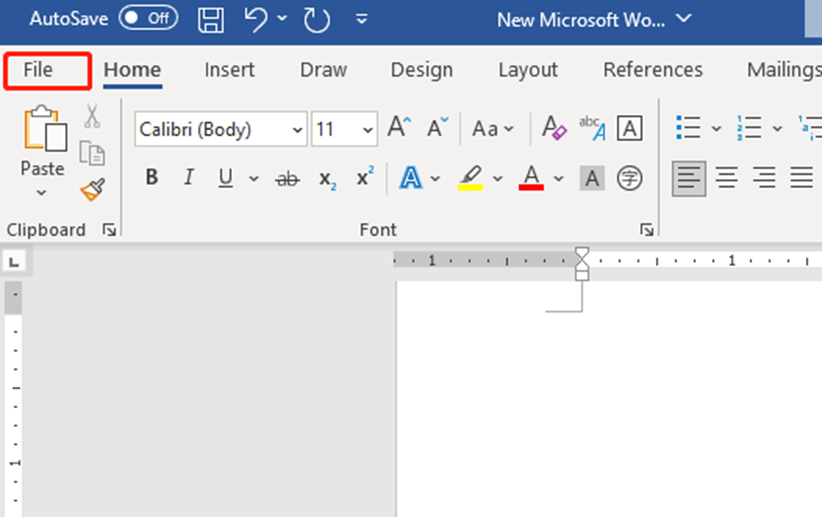This screenshot has width=822, height=517.
Task: Open underline style dropdown arrow
Action: [254, 179]
